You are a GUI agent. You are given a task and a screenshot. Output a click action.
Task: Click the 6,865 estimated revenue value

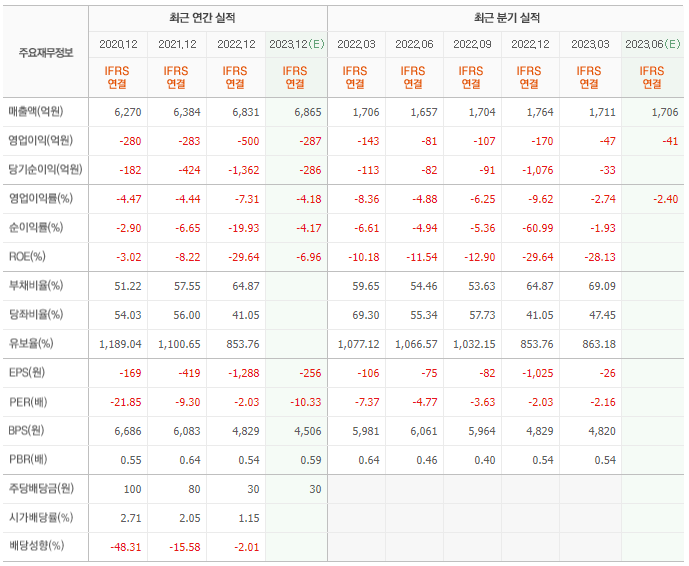[308, 112]
